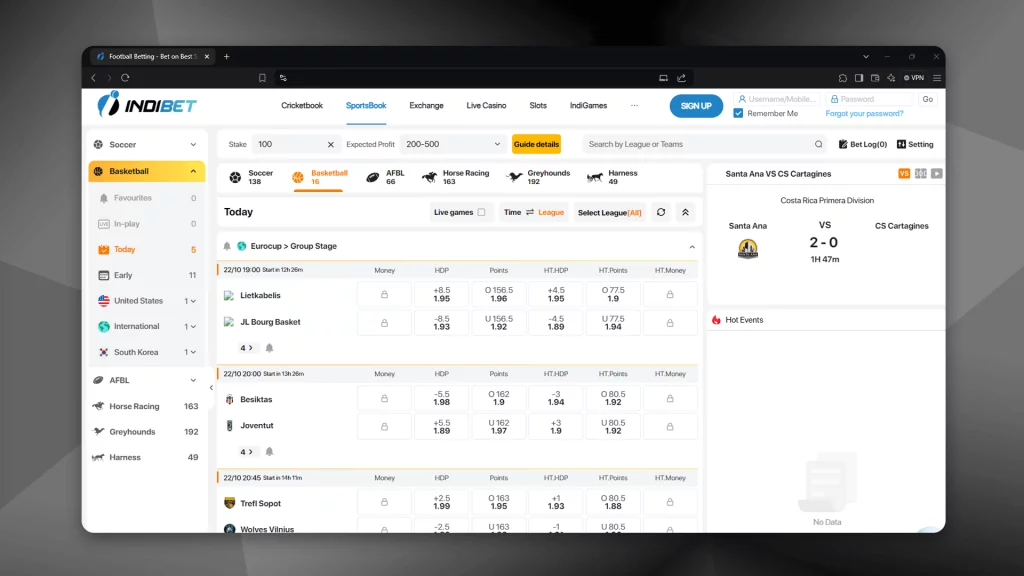The height and width of the screenshot is (576, 1024).
Task: Open the Slots menu
Action: point(538,106)
